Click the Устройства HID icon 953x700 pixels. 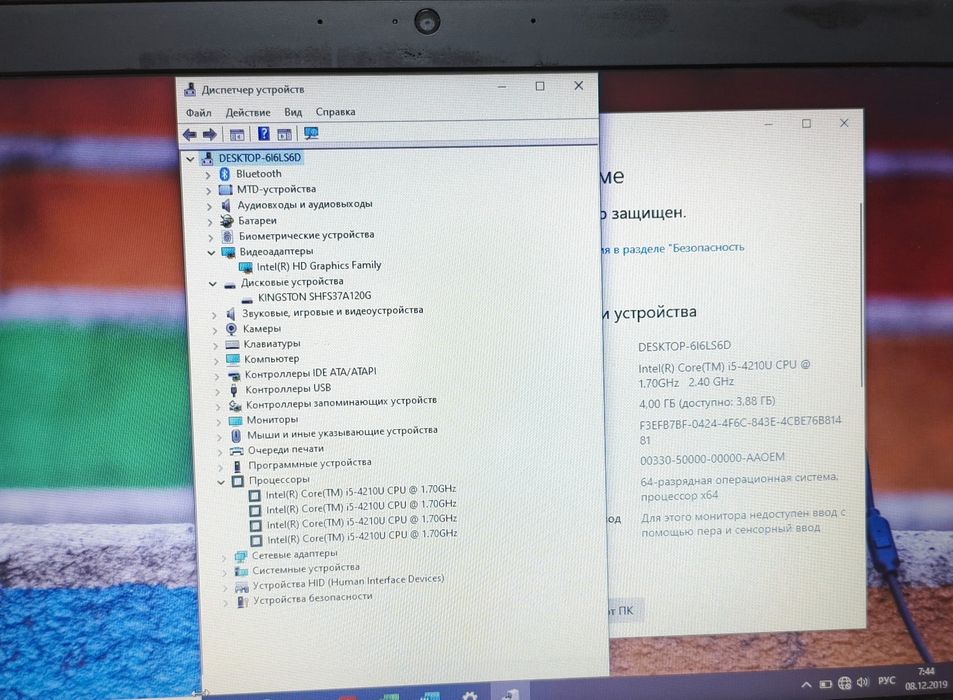(242, 586)
